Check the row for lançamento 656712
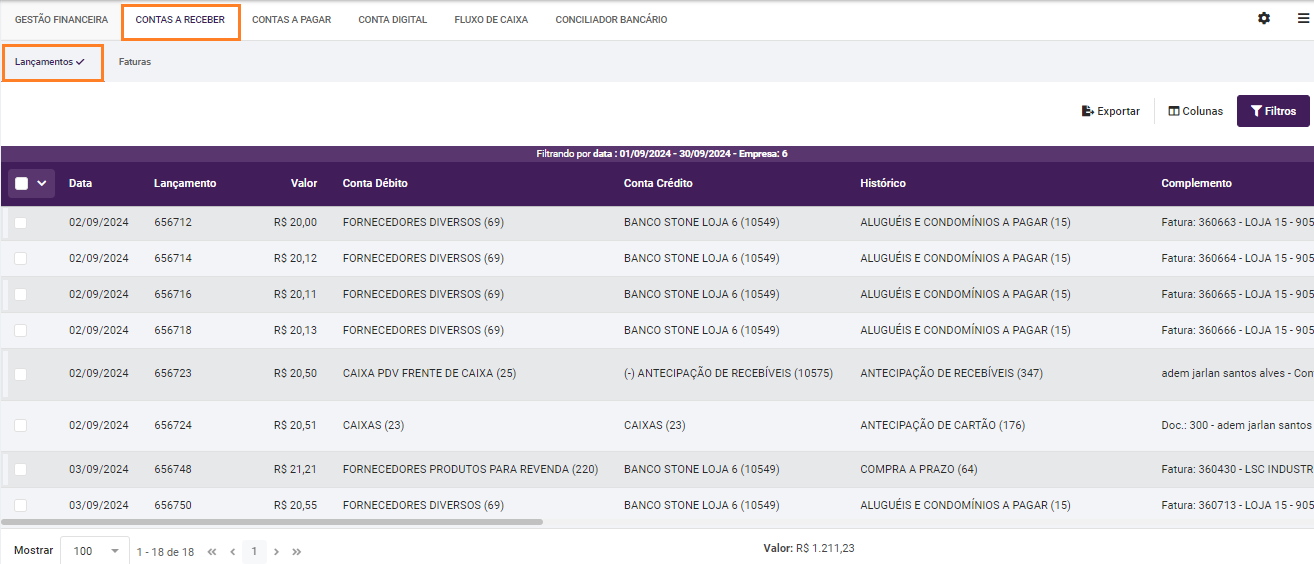 [21, 223]
